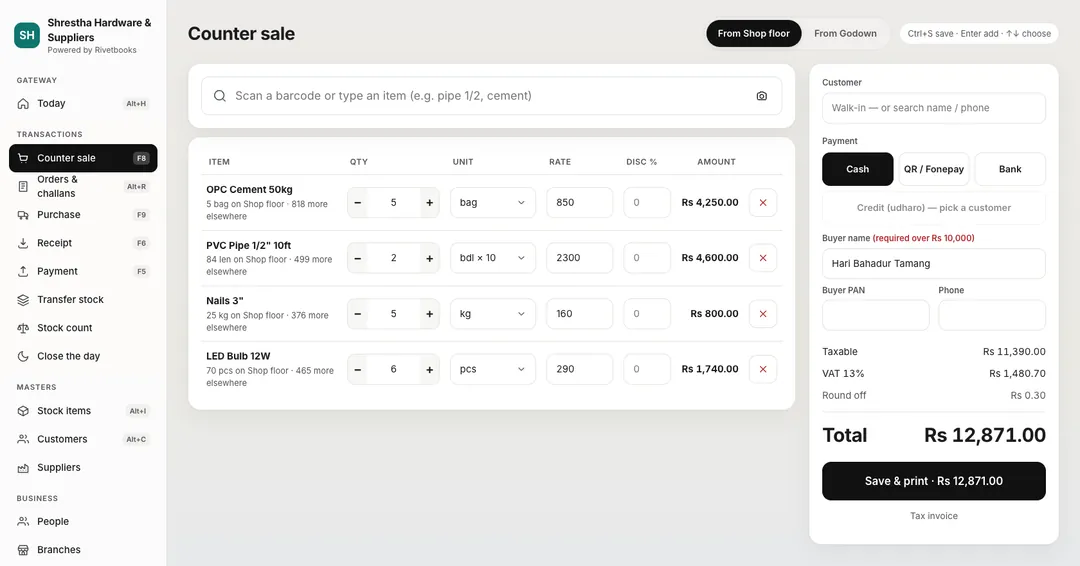Open unit dropdown showing pcs
This screenshot has width=1080, height=566.
tap(492, 369)
